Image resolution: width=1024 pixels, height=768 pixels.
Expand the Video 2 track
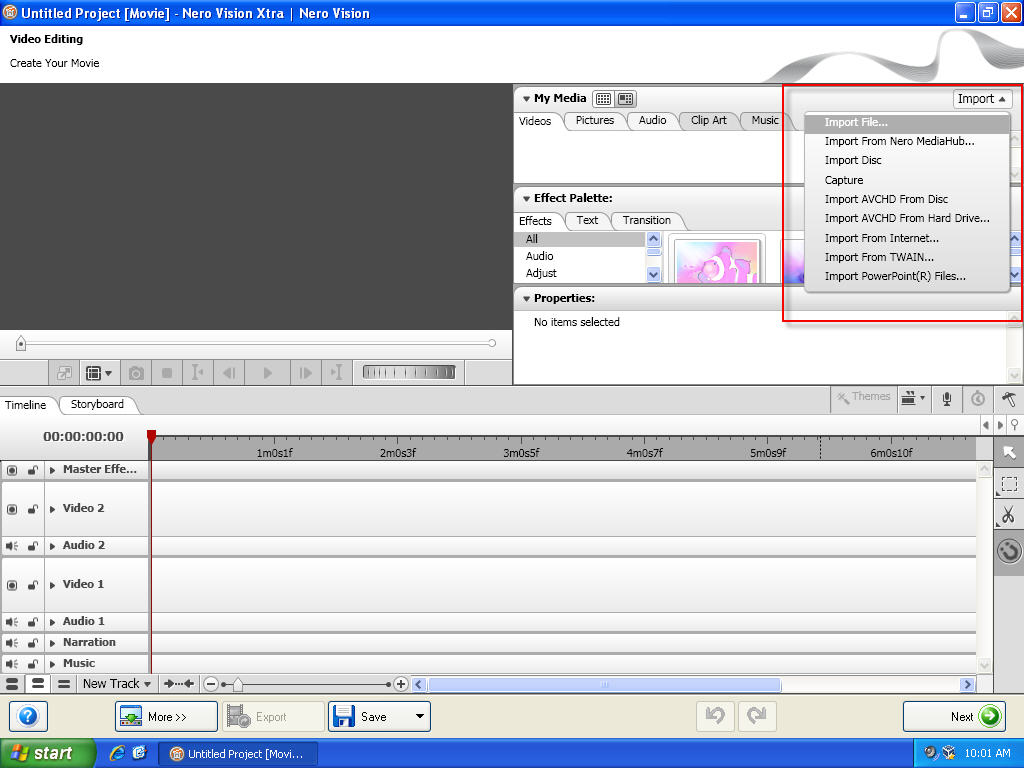52,509
